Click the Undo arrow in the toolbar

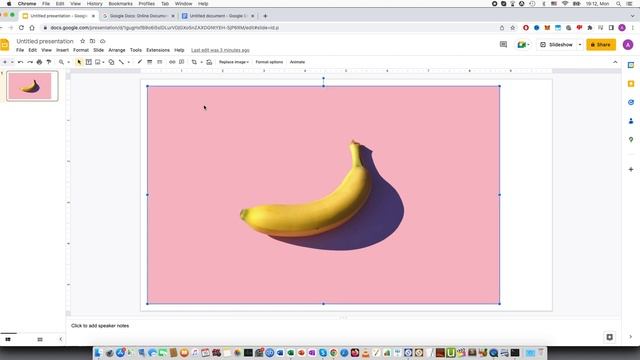(x=20, y=62)
